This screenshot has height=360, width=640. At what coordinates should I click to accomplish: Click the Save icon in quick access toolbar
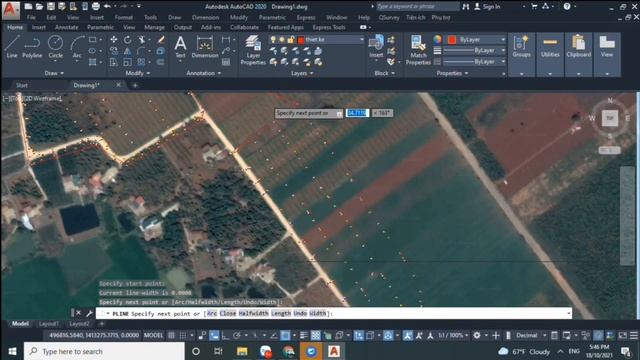coord(51,7)
